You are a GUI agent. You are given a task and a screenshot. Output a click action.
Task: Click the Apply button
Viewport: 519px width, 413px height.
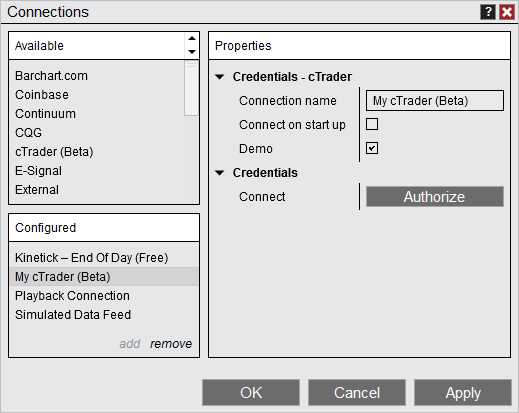463,392
